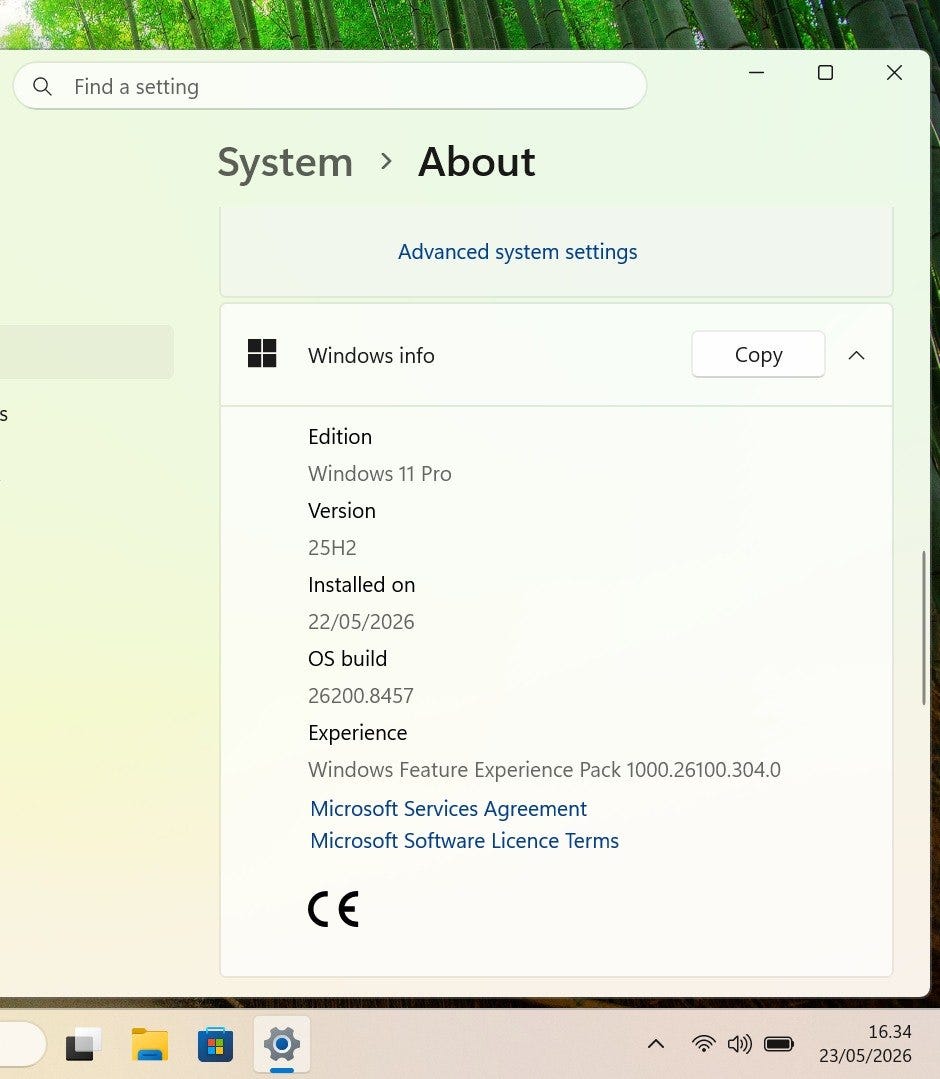Viewport: 940px width, 1079px height.
Task: Click the Experience label
Action: click(x=358, y=734)
